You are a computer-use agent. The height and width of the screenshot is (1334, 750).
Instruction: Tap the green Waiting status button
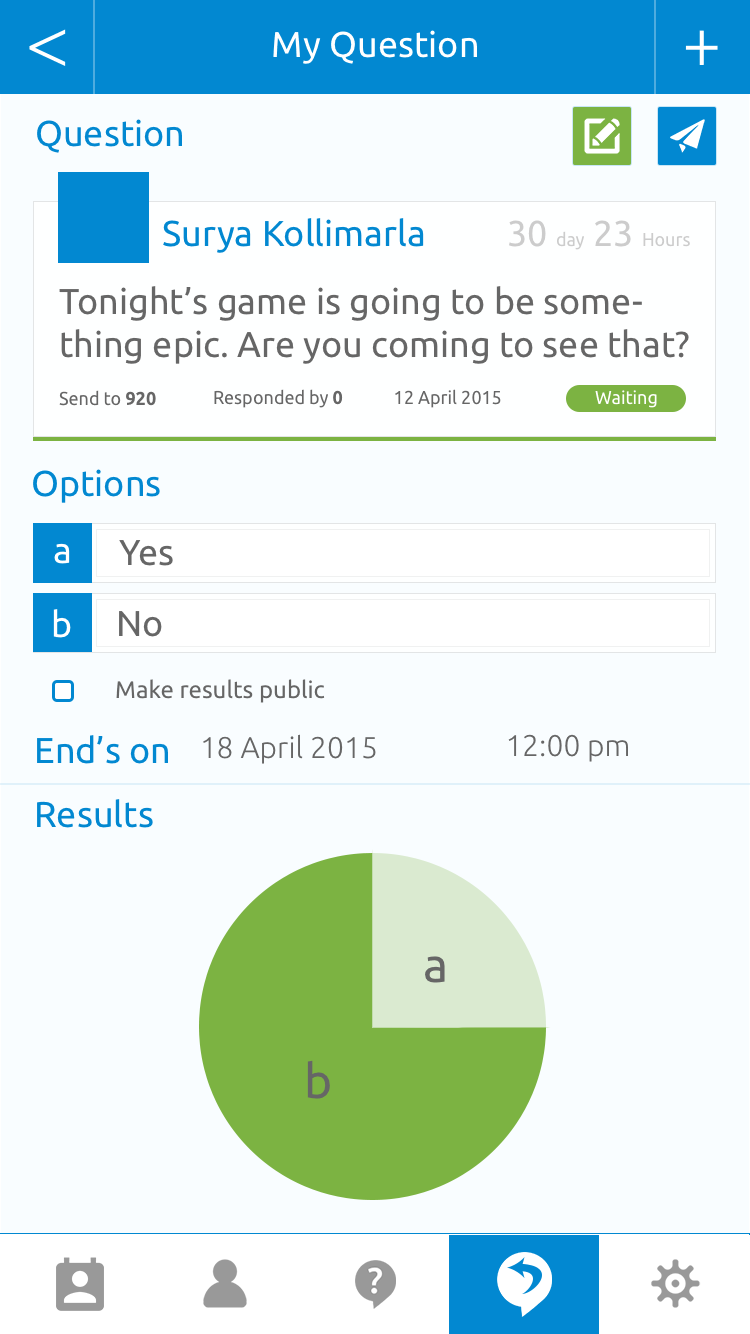(x=625, y=398)
